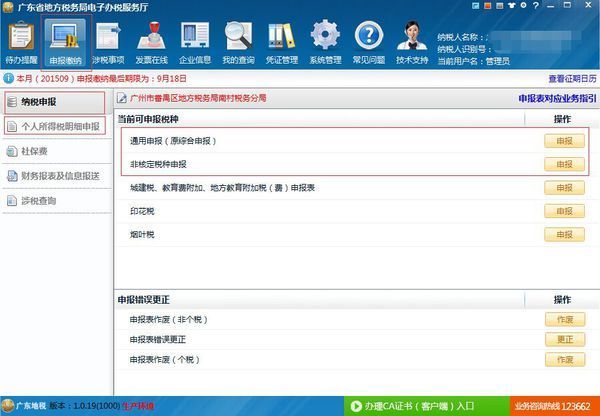Screen dimensions: 600x416
Task: Click the gray square icon in the title bar
Action: click(x=499, y=6)
